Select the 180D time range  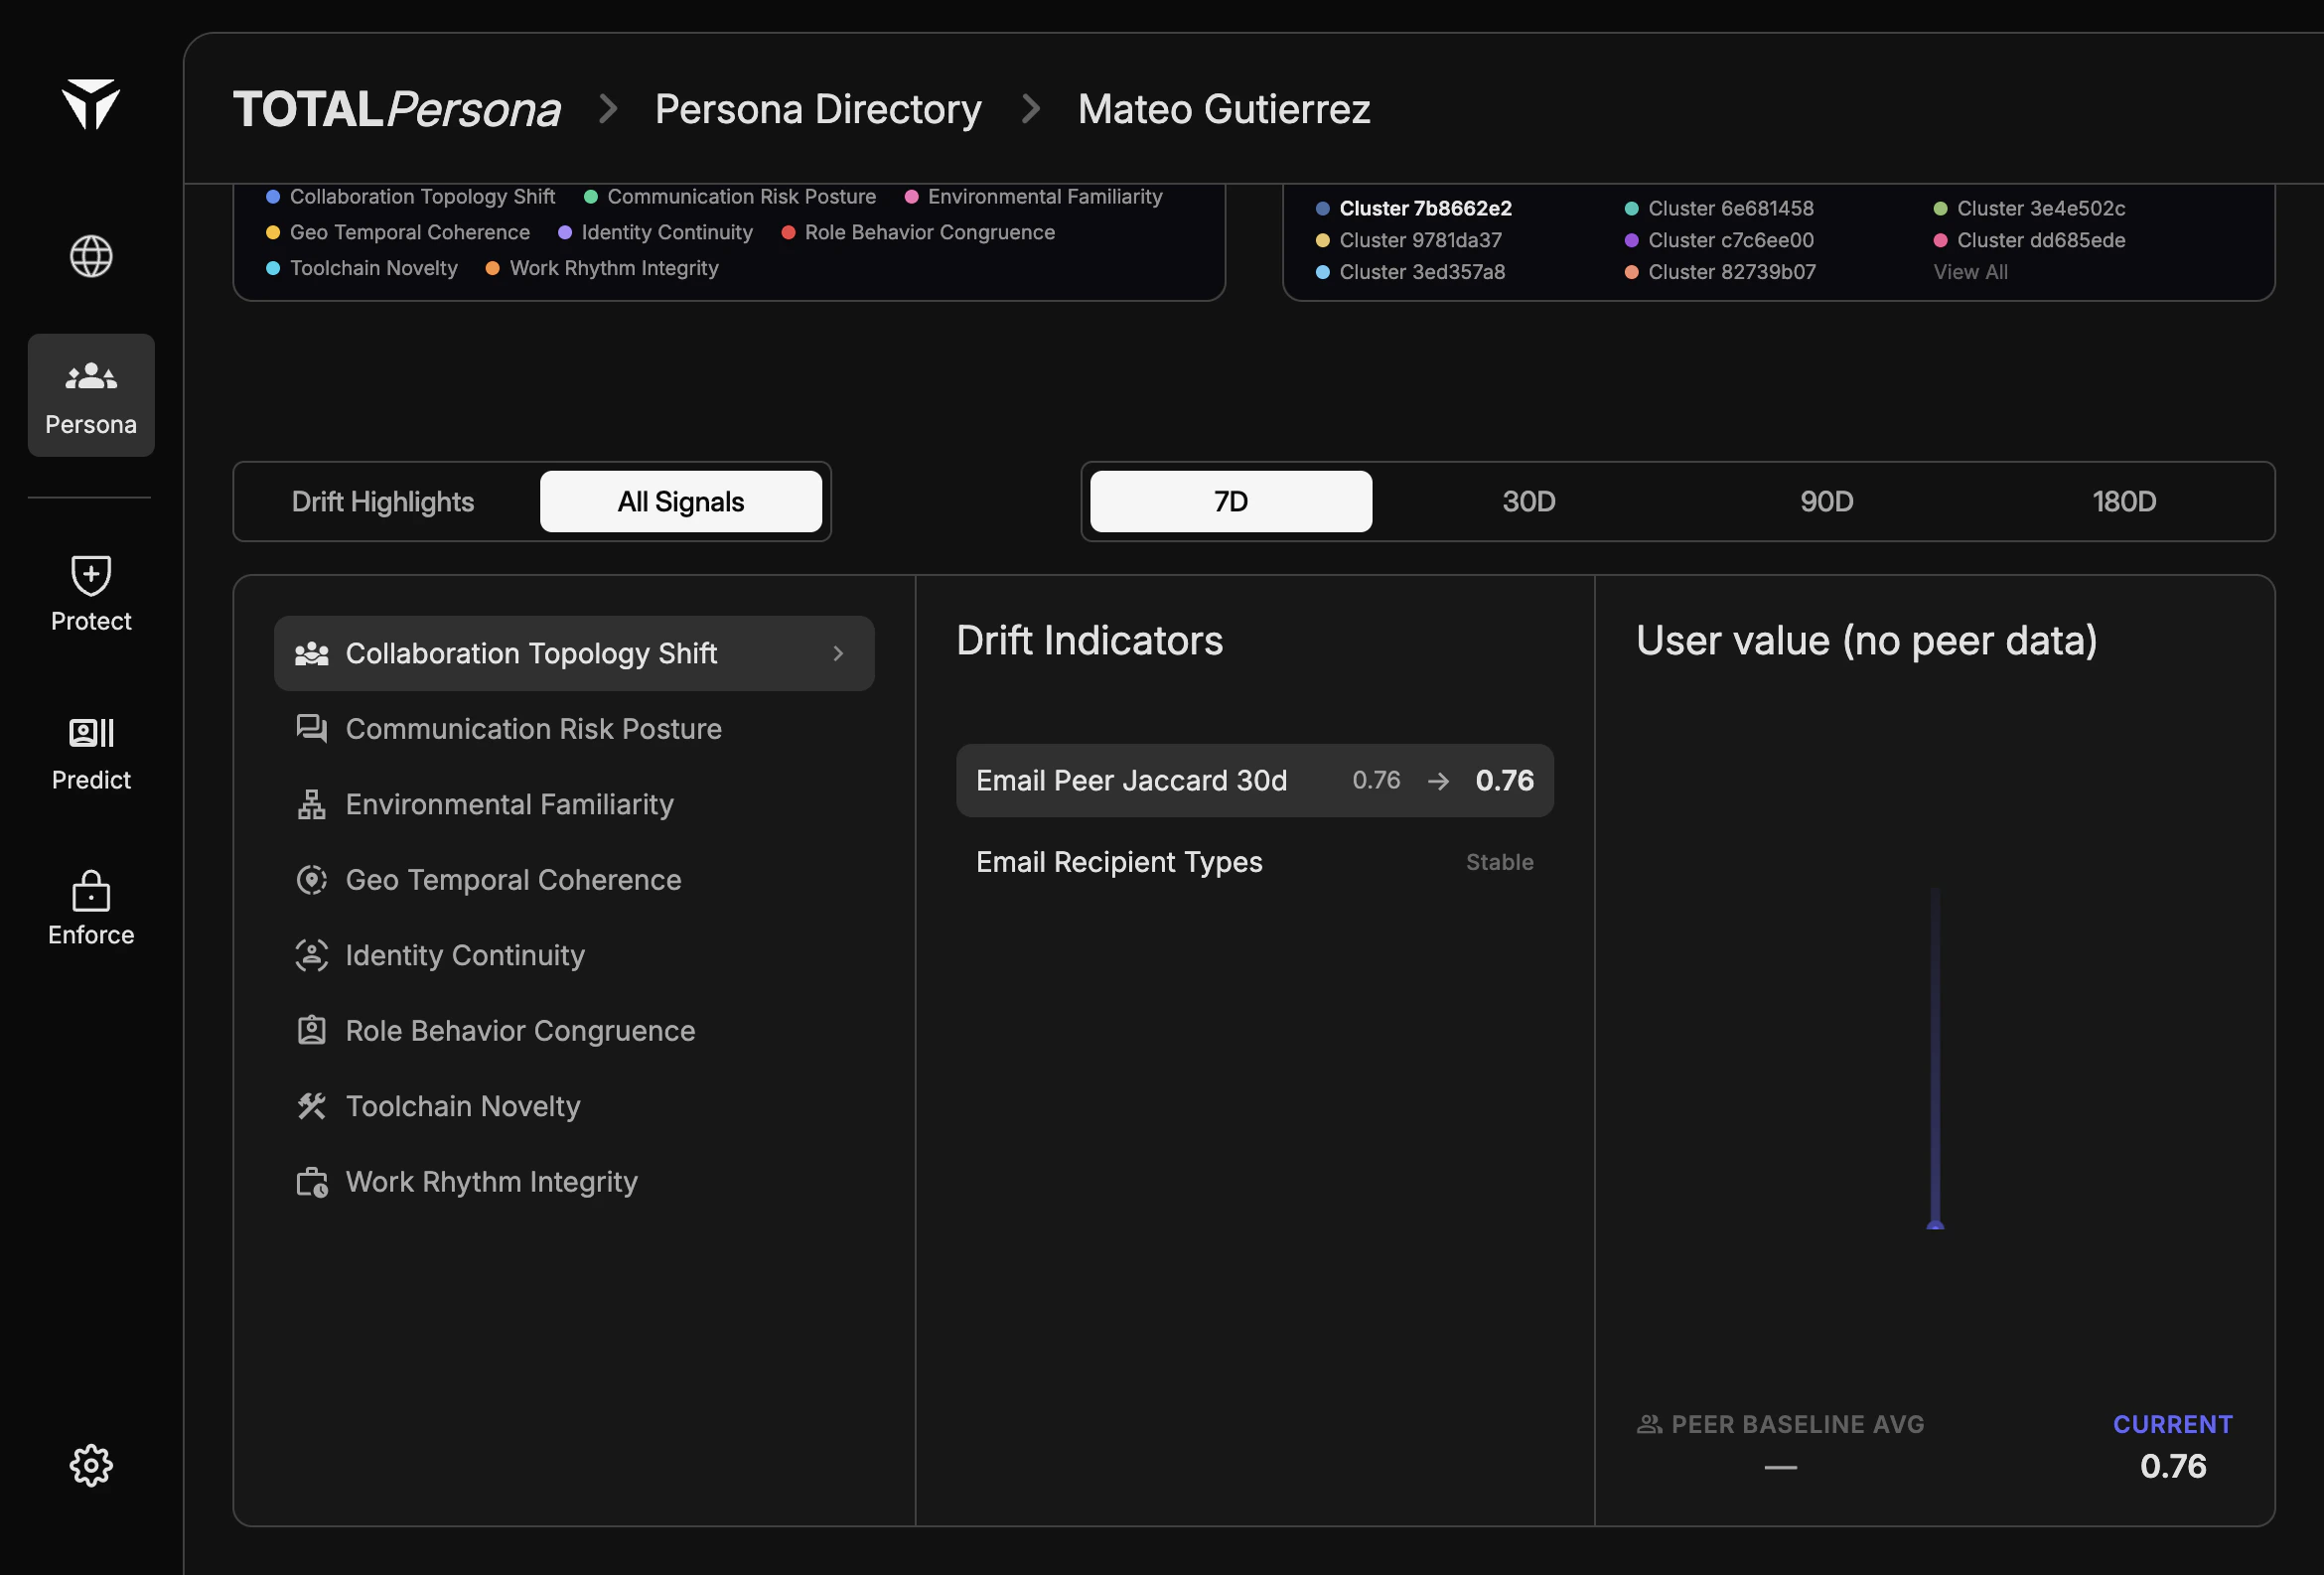2124,501
